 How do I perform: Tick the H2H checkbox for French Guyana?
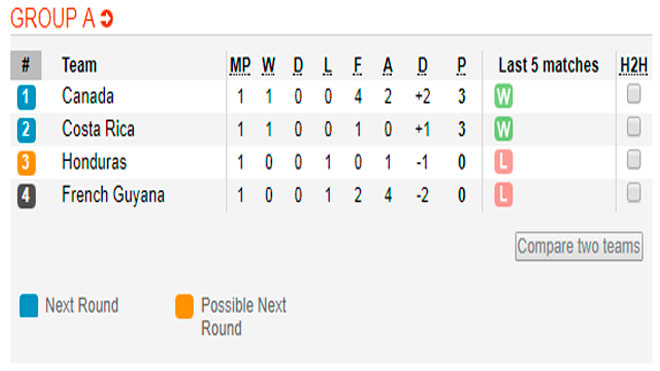[x=633, y=192]
